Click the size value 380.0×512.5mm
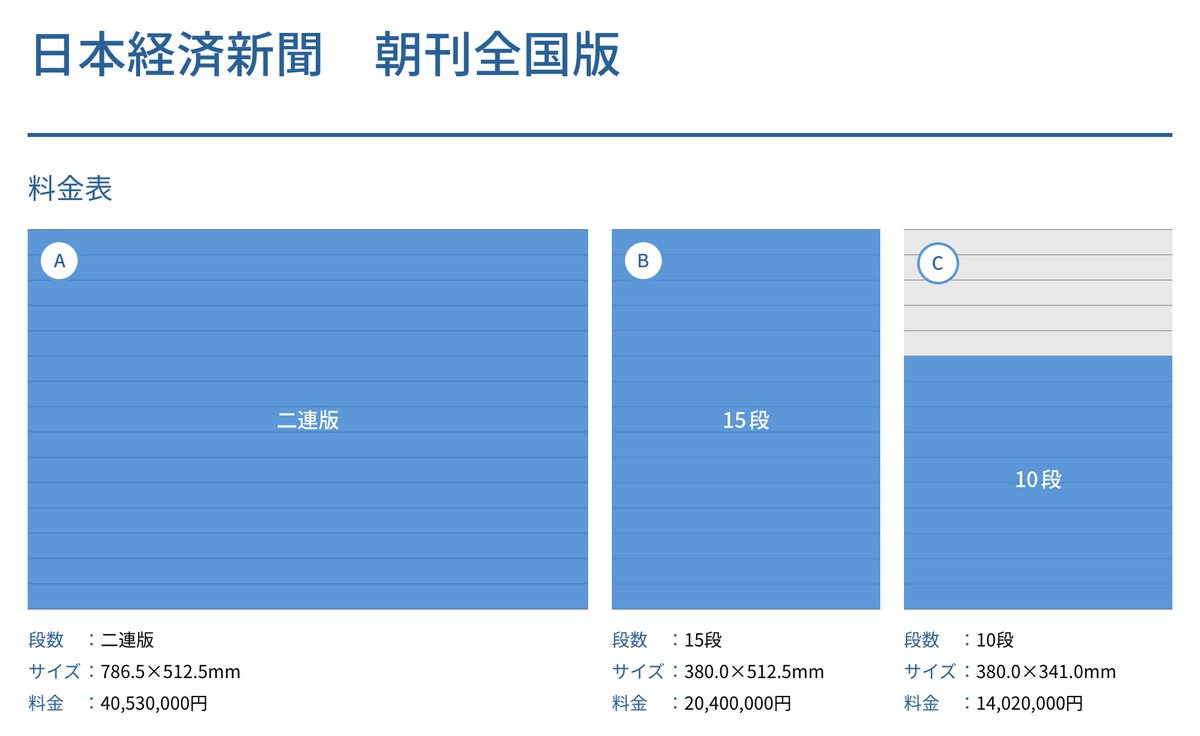1200x736 pixels. tap(754, 671)
